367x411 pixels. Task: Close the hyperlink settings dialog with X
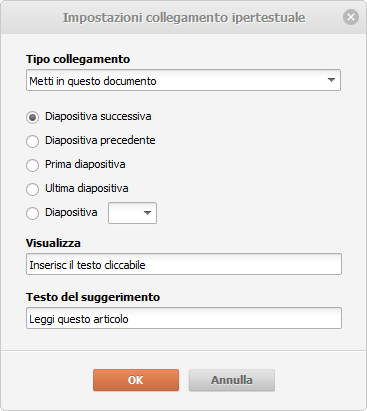click(351, 17)
